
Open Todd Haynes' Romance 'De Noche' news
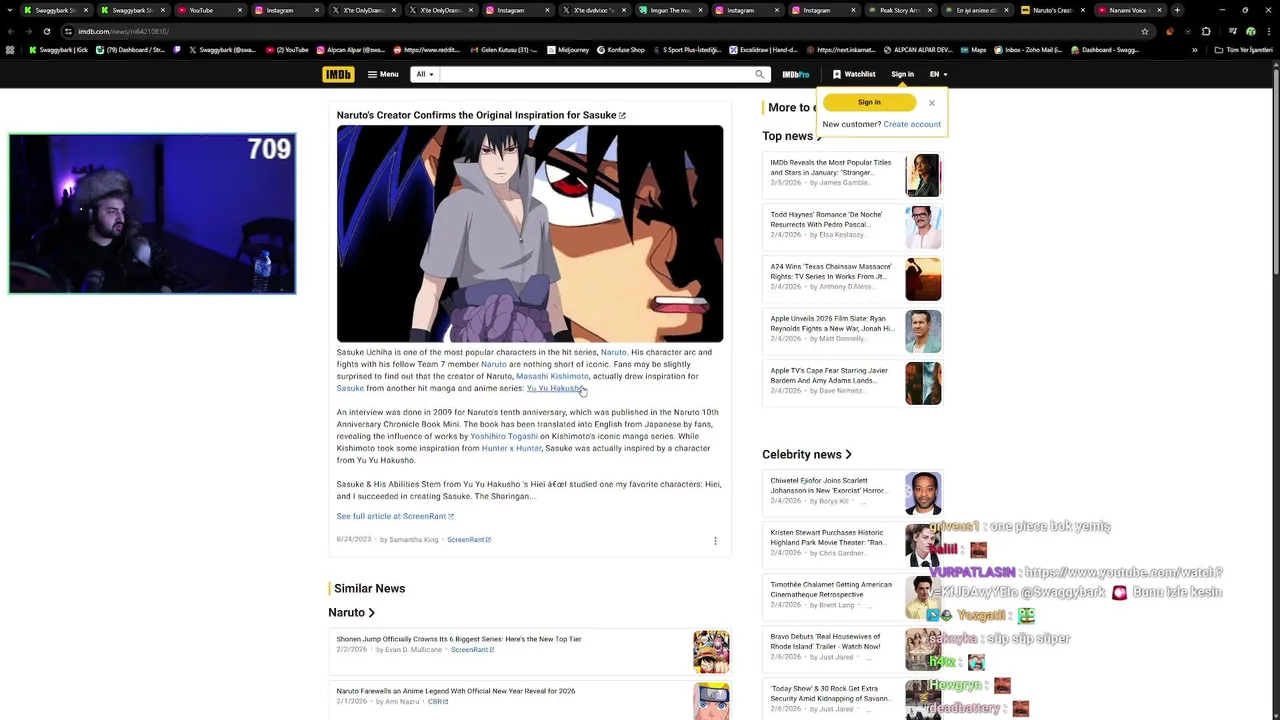827,219
